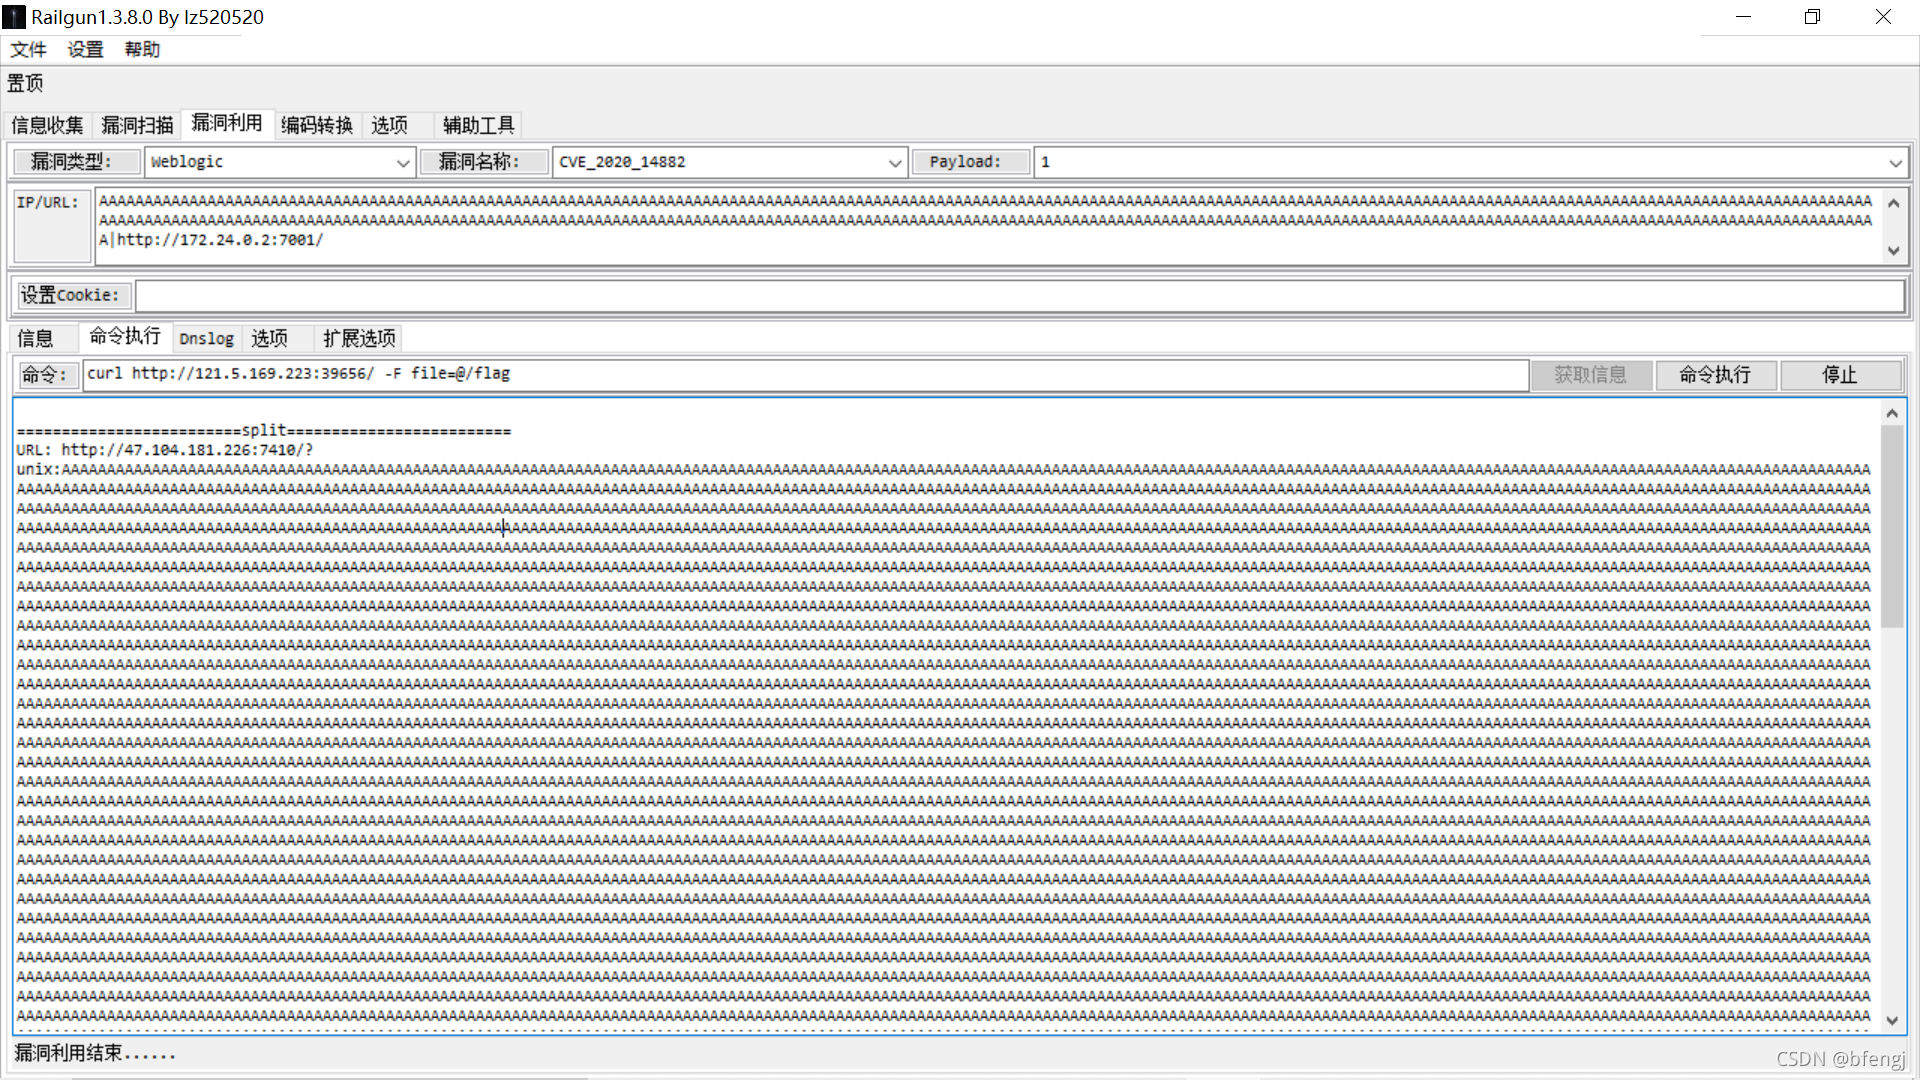Click the 命令 curl command input field
The image size is (1920, 1080).
click(x=805, y=374)
